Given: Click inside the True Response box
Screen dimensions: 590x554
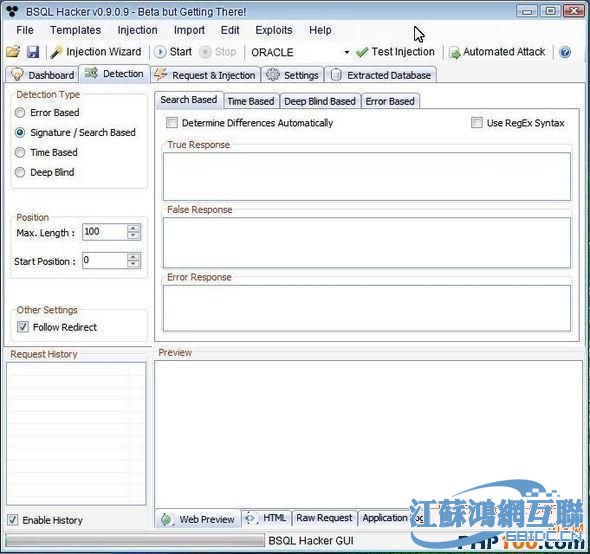Looking at the screenshot, I should (366, 177).
